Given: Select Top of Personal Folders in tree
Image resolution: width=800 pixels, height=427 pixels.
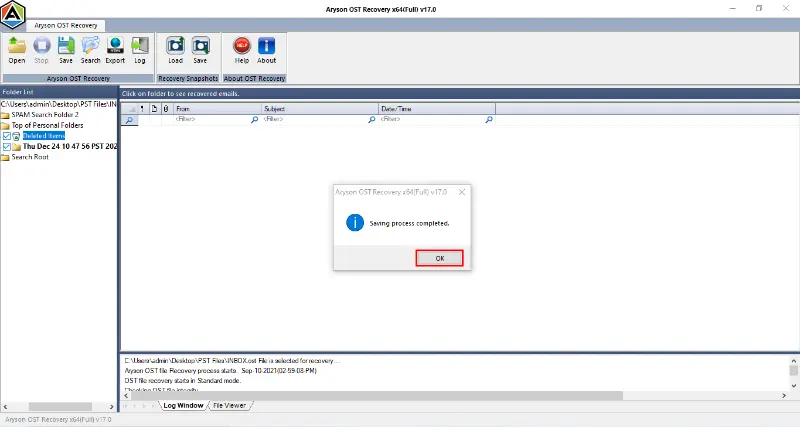Looking at the screenshot, I should pyautogui.click(x=47, y=125).
